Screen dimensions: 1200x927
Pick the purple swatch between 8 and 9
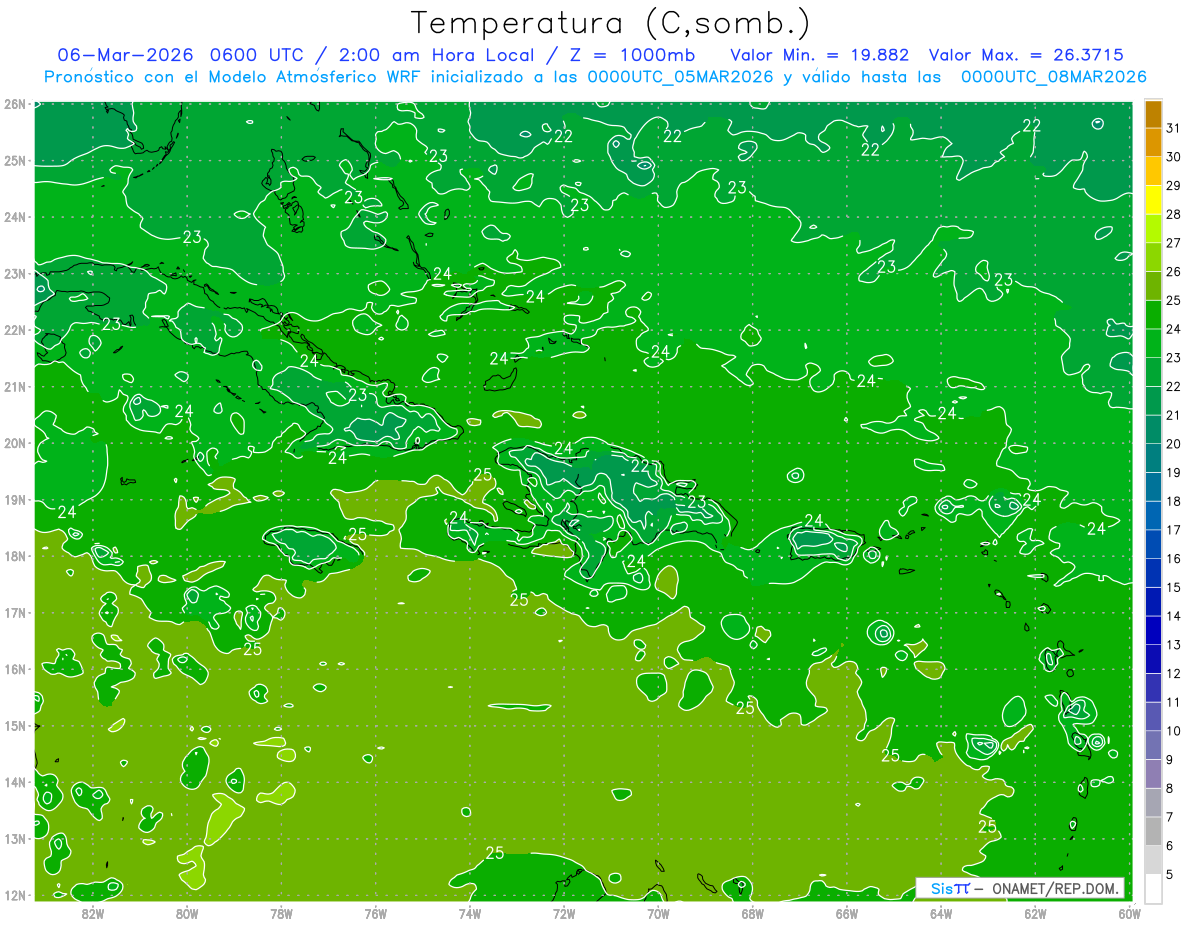[x=1153, y=773]
